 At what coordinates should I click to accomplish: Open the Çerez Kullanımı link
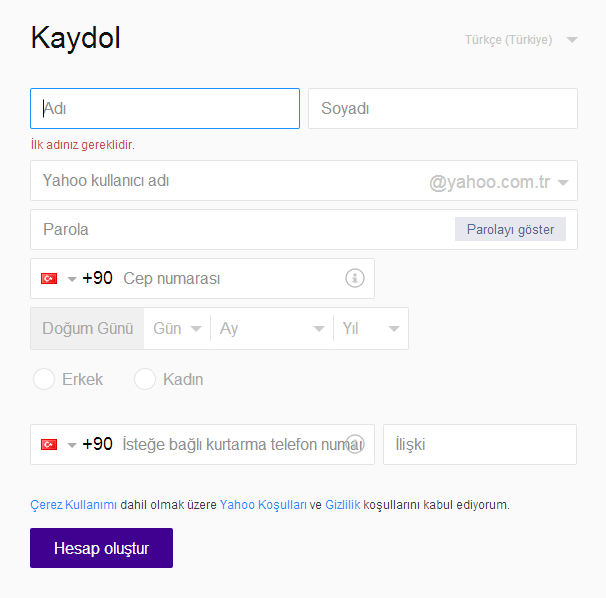[73, 505]
